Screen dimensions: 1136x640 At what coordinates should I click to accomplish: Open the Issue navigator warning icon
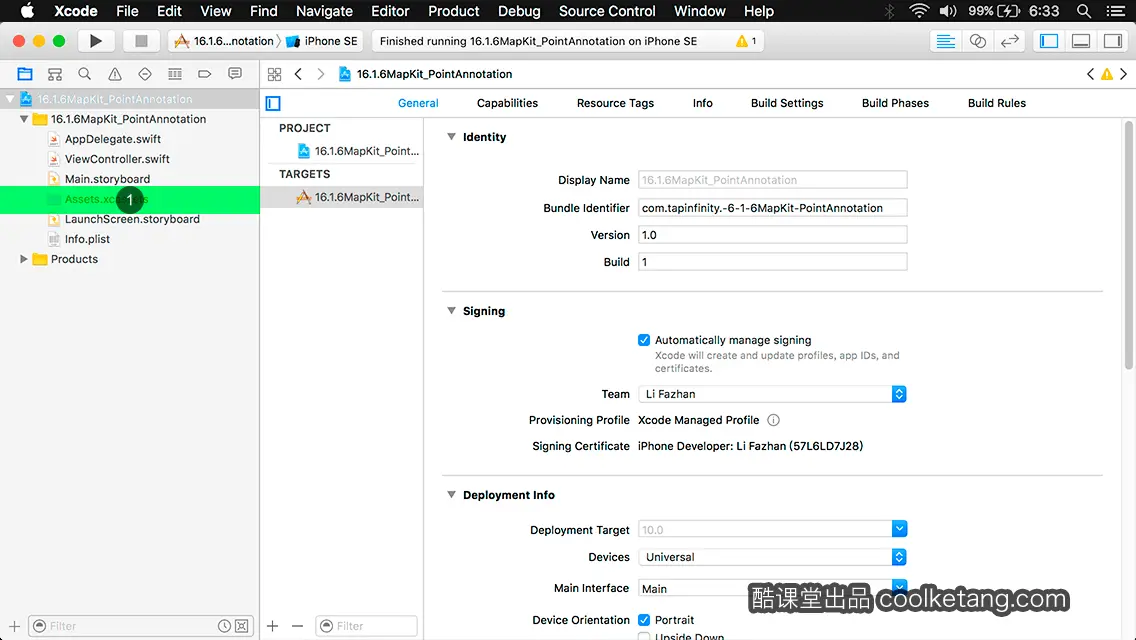114,74
